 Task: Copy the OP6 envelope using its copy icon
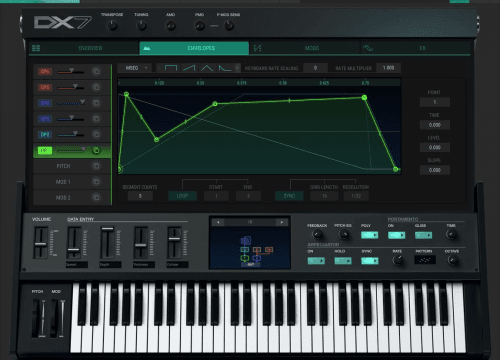96,71
